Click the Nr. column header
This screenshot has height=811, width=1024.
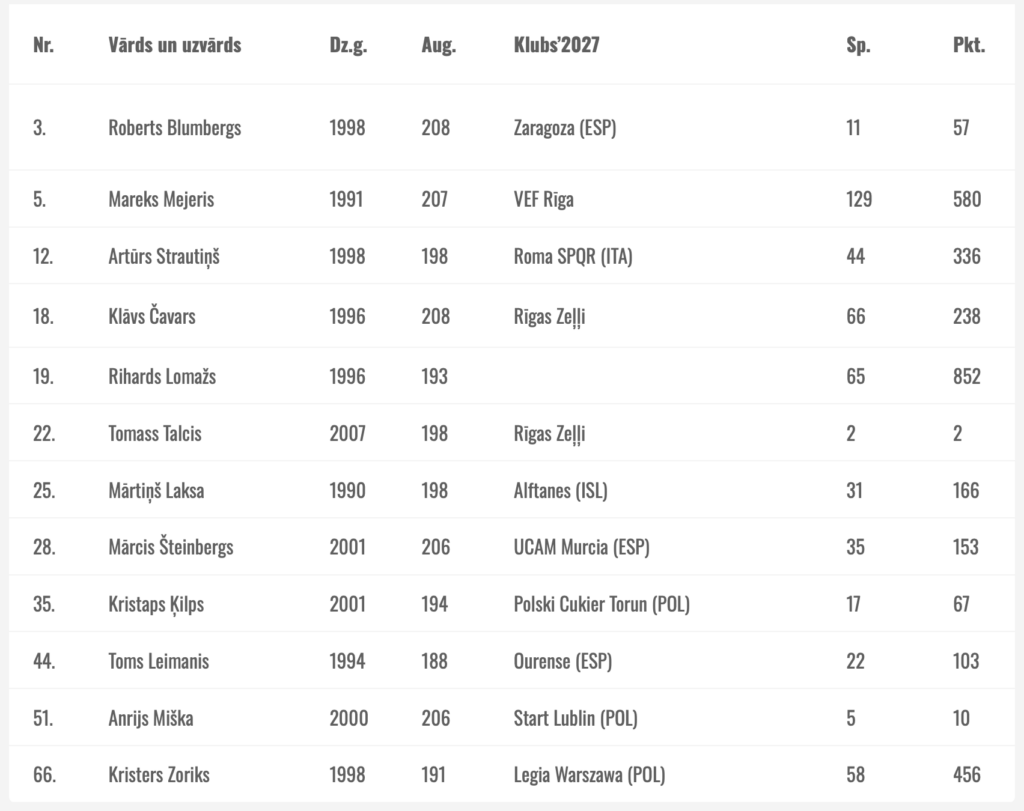tap(43, 45)
